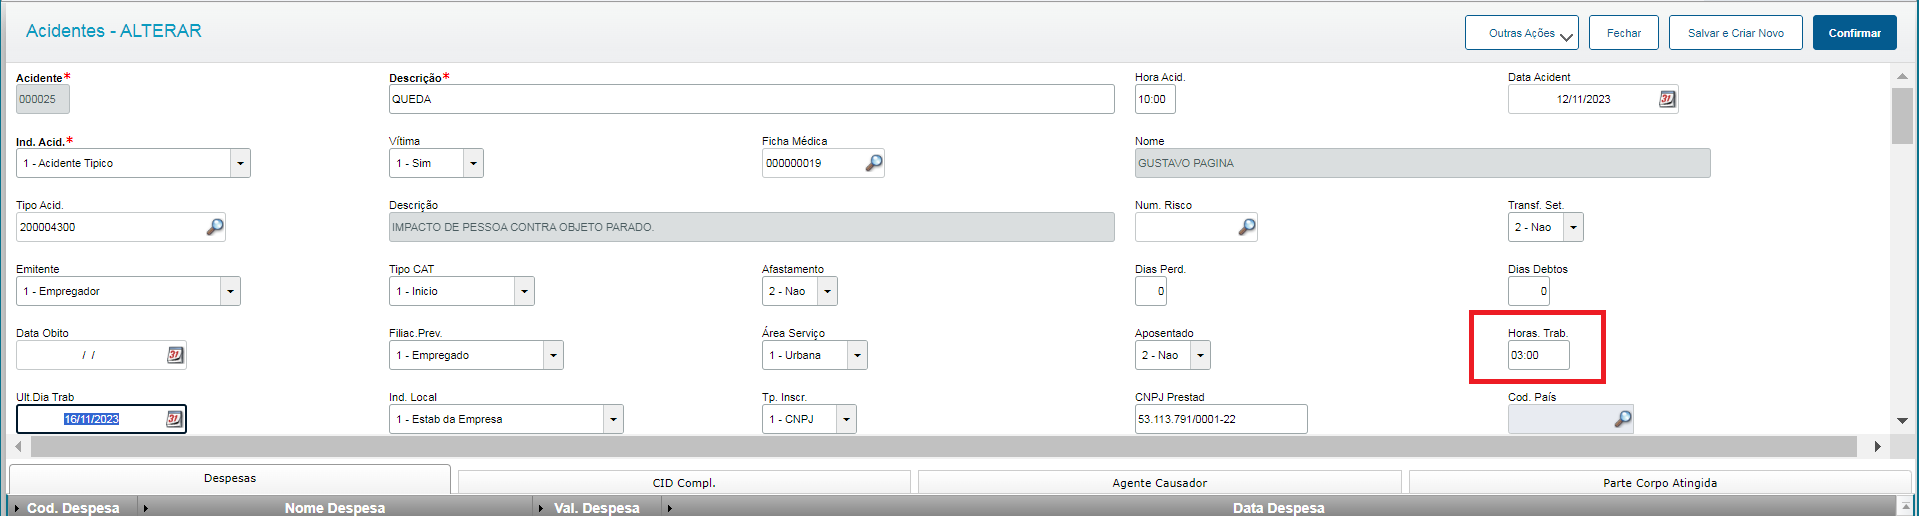Open the Outras Ações menu
The height and width of the screenshot is (516, 1919).
[1522, 33]
